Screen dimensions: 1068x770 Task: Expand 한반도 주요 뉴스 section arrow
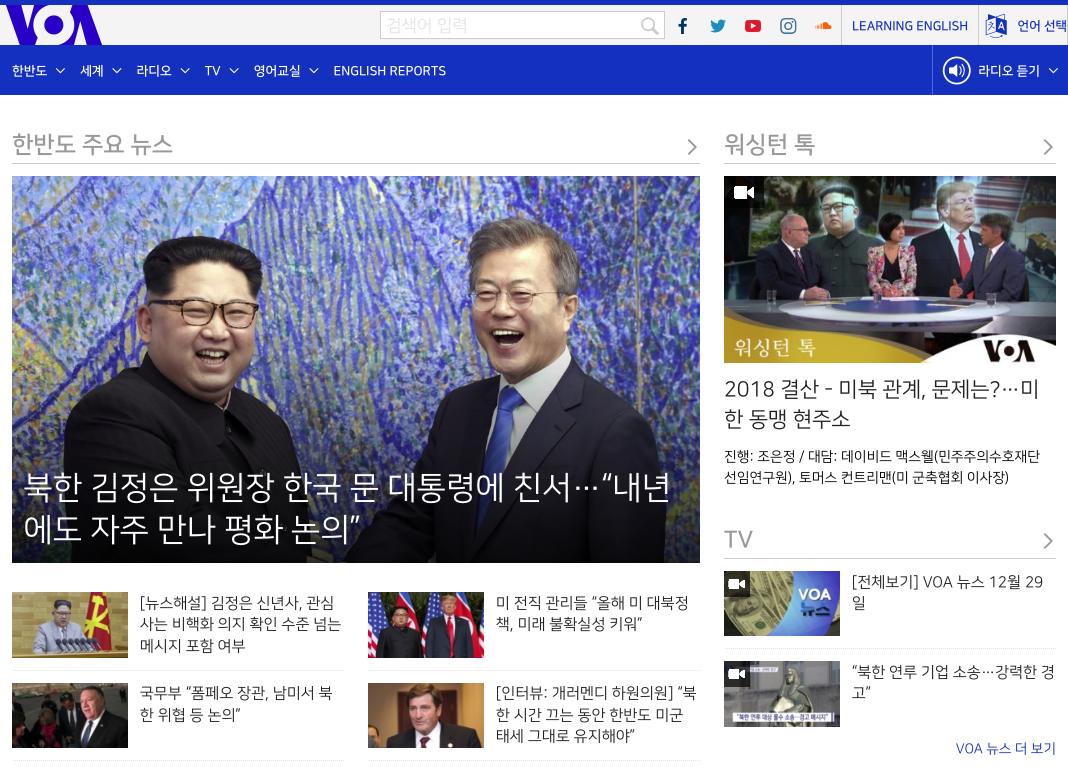click(692, 147)
